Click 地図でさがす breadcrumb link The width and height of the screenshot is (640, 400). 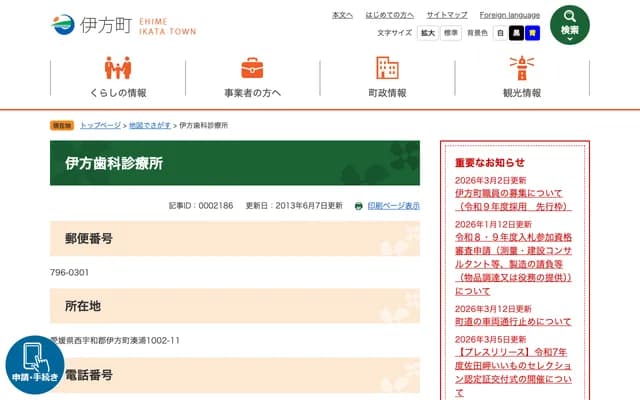pyautogui.click(x=150, y=125)
